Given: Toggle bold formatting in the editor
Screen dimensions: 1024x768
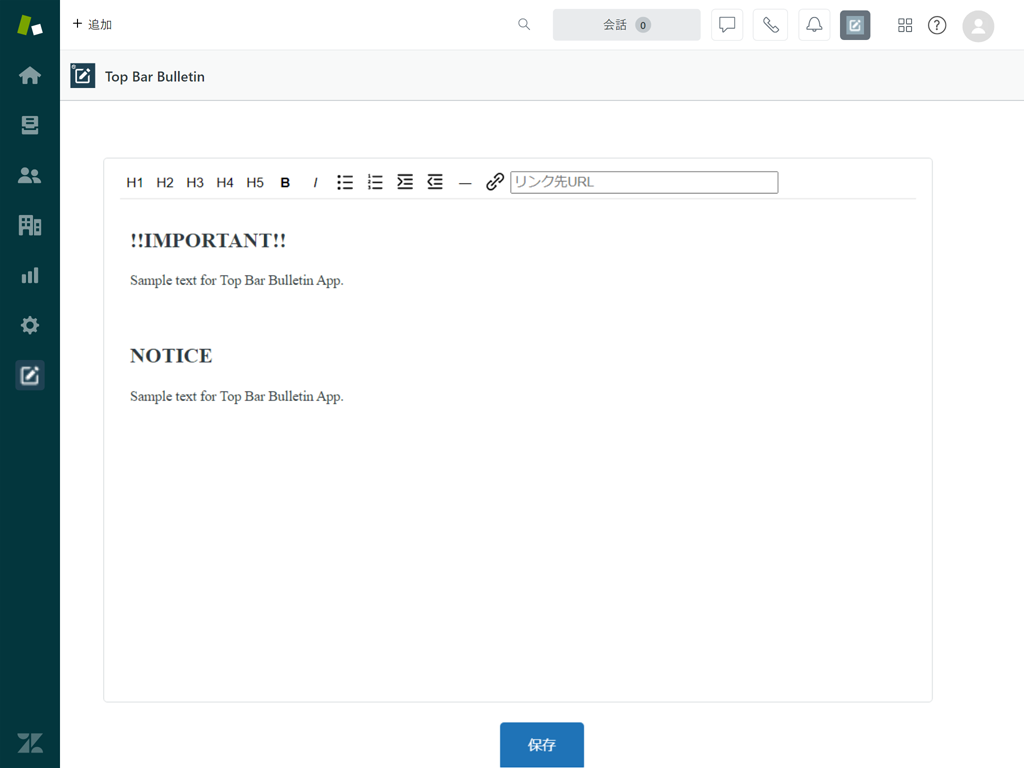Looking at the screenshot, I should pos(285,182).
